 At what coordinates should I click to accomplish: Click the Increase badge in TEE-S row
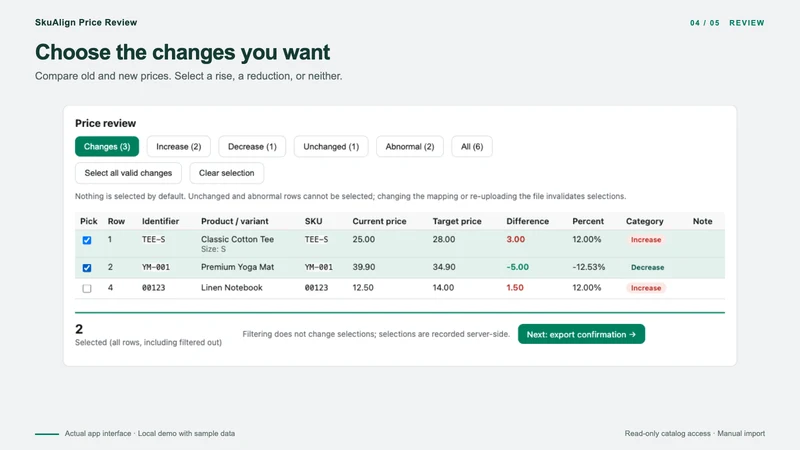tap(646, 239)
